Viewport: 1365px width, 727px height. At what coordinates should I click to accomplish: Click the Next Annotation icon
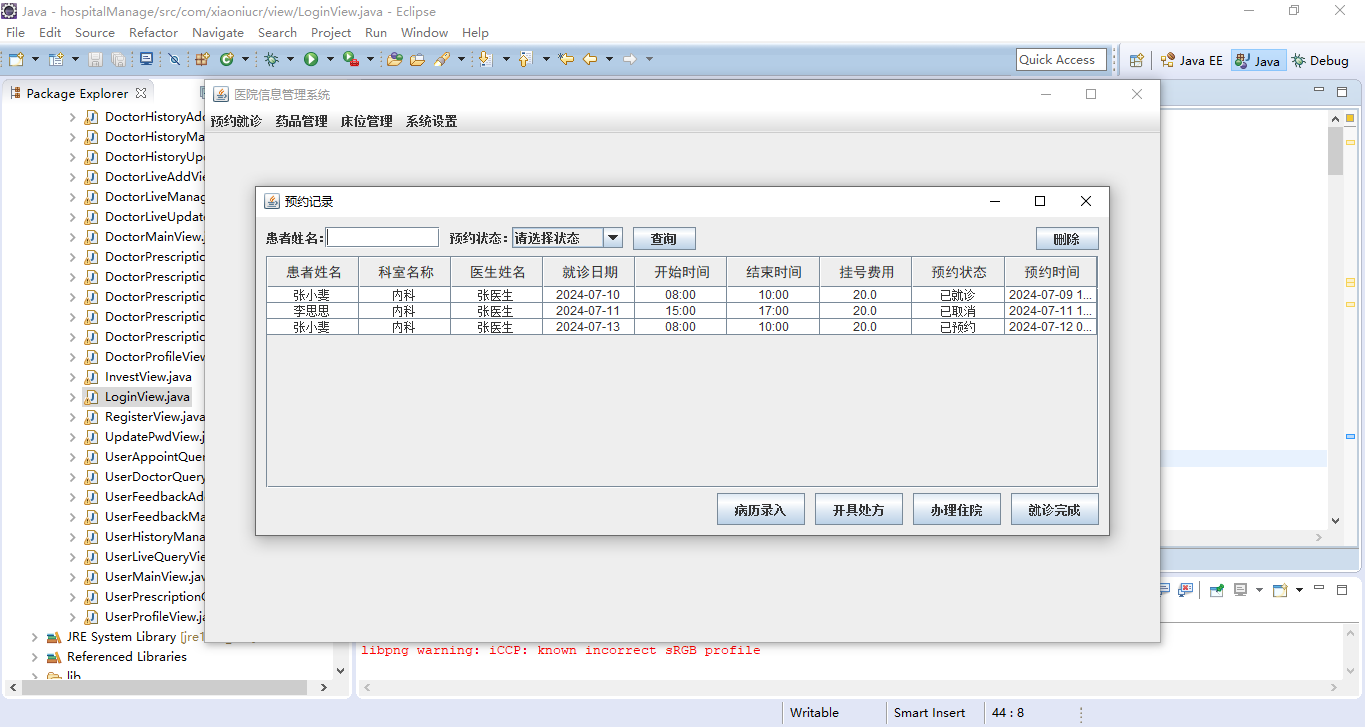[485, 59]
